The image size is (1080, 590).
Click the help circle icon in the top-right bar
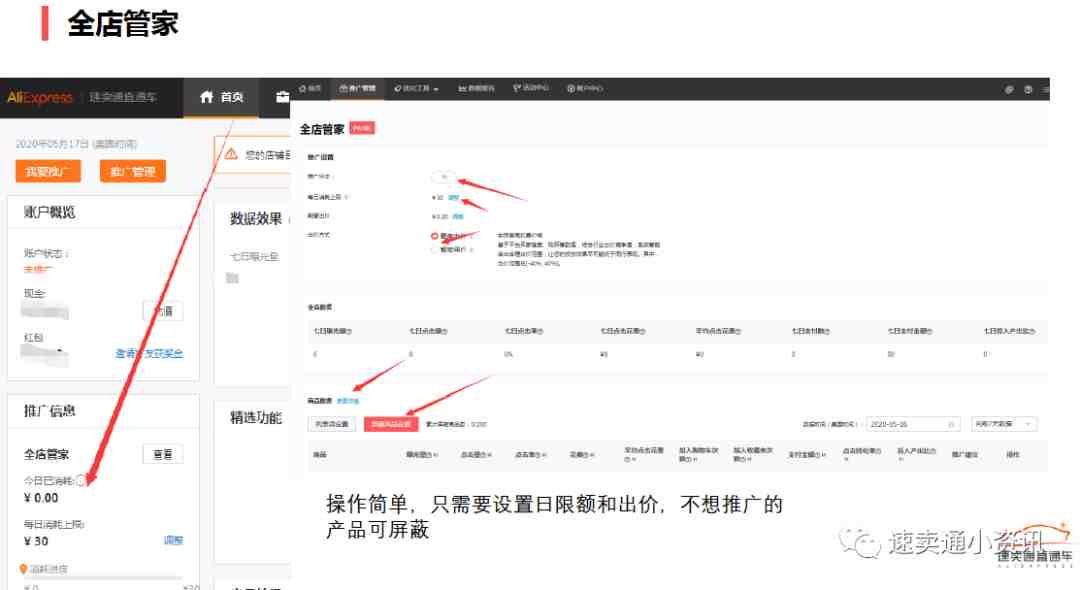click(x=1027, y=89)
